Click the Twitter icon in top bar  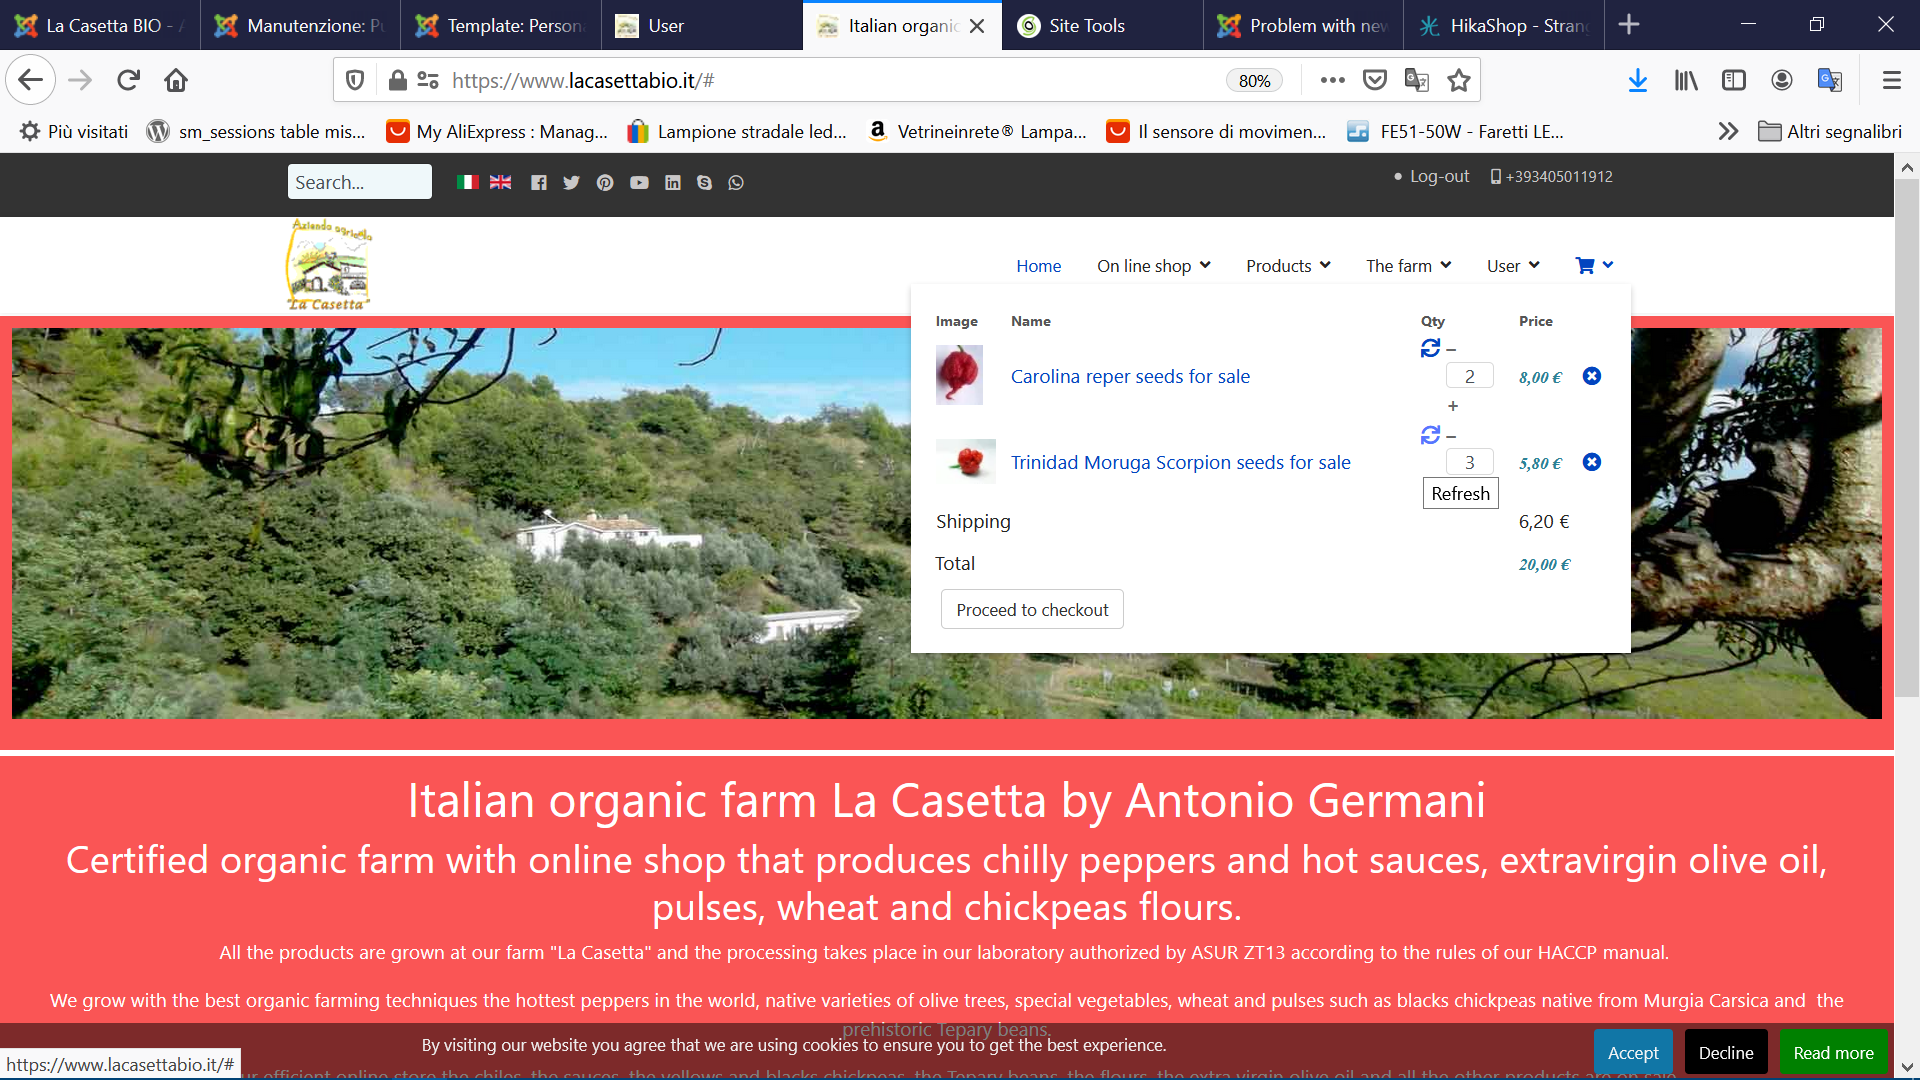coord(571,183)
